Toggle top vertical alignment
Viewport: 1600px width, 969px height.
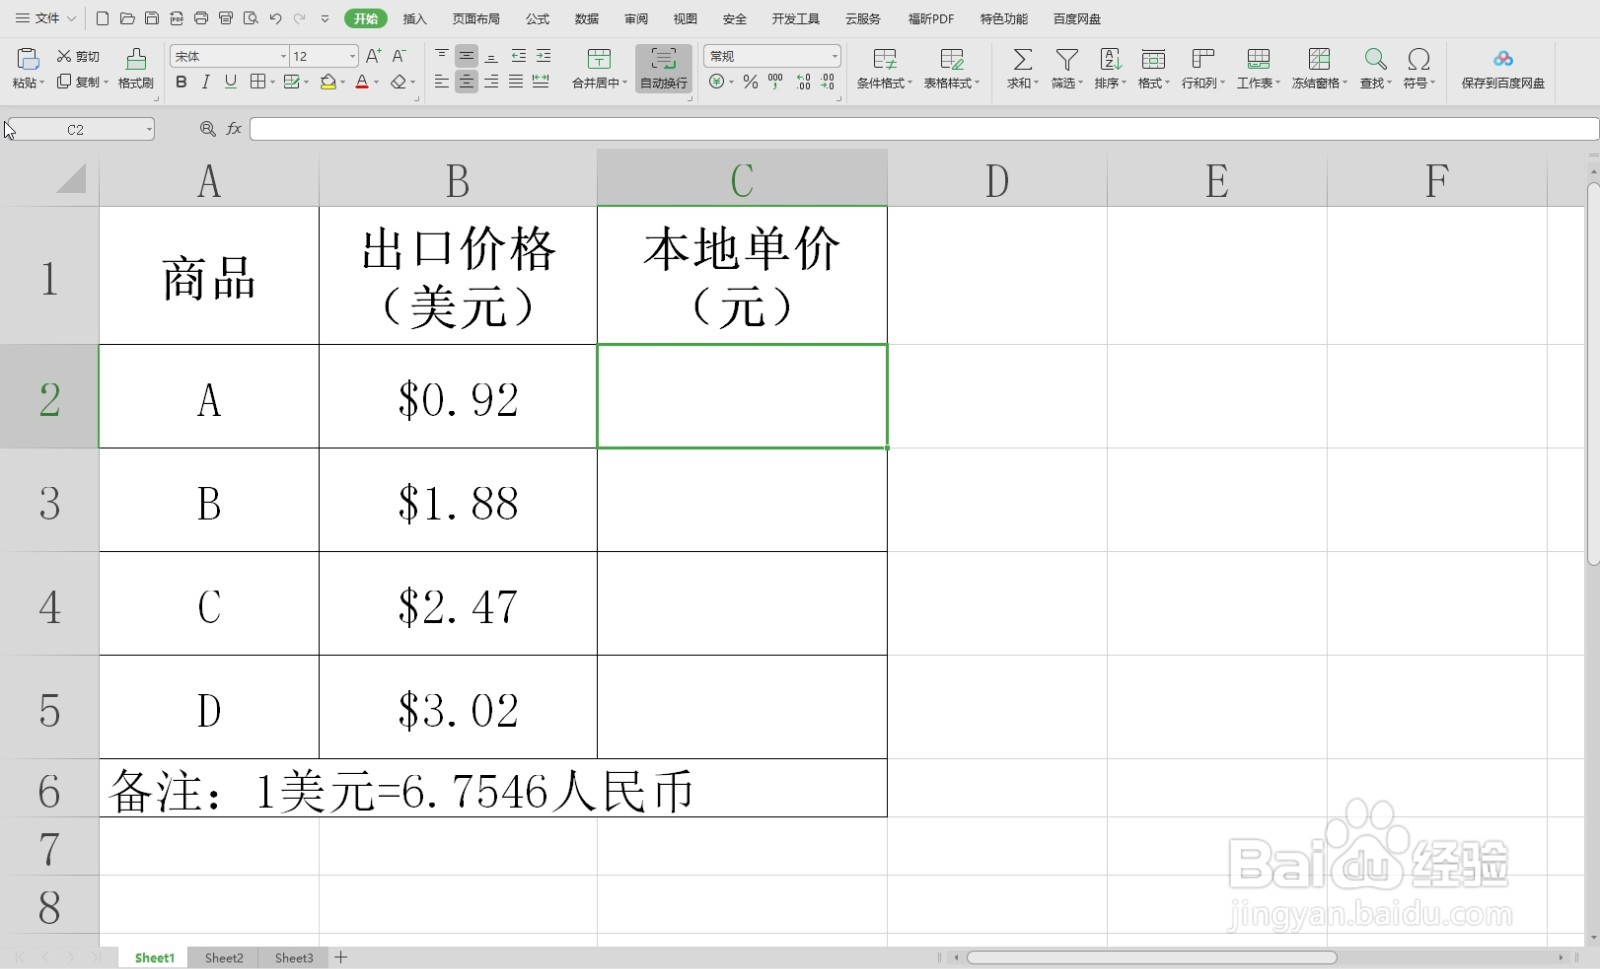pos(441,56)
